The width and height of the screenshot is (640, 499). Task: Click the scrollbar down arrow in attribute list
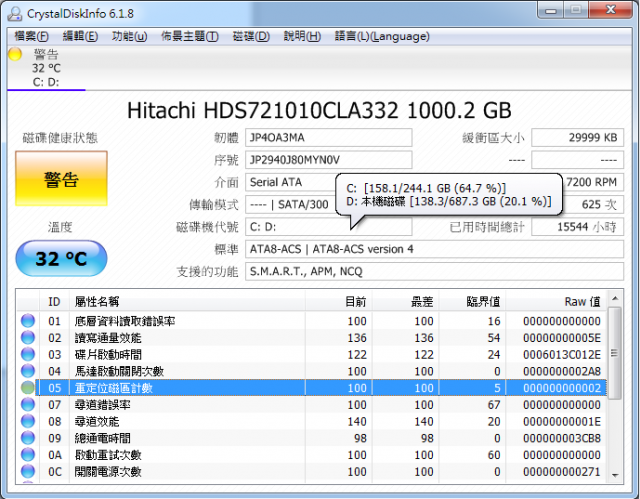(x=615, y=475)
